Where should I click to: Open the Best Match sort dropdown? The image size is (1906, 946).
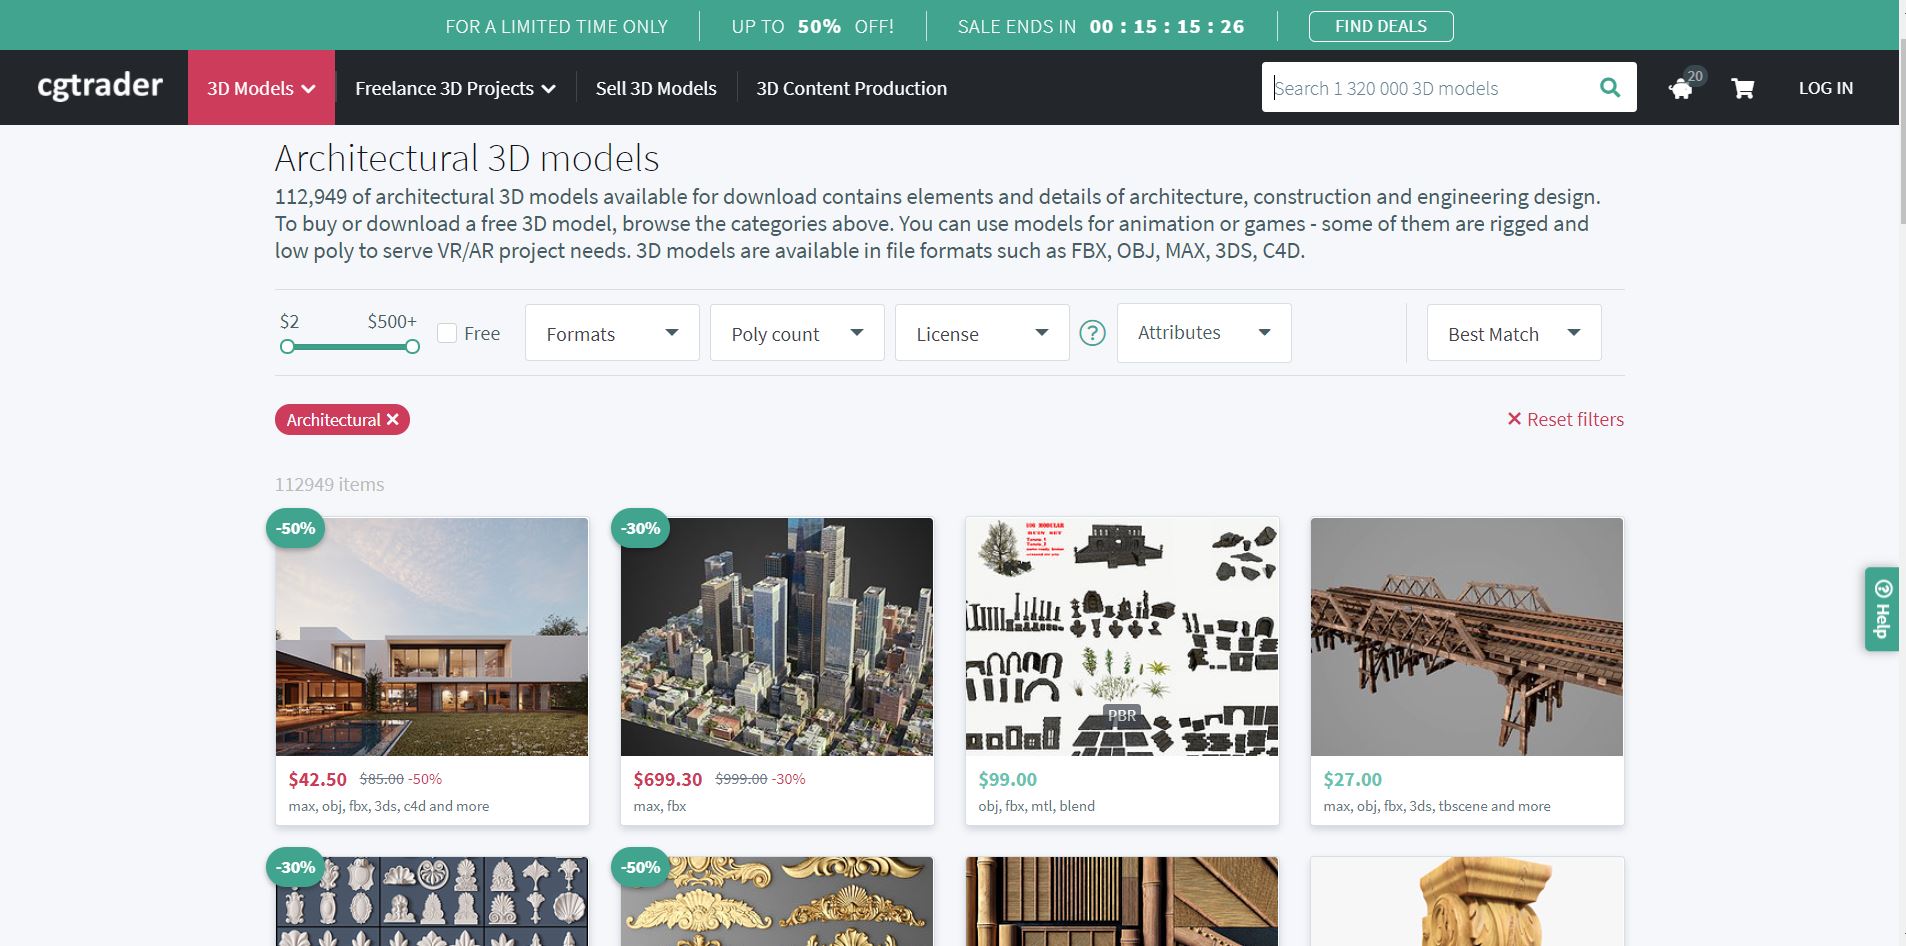tap(1512, 333)
